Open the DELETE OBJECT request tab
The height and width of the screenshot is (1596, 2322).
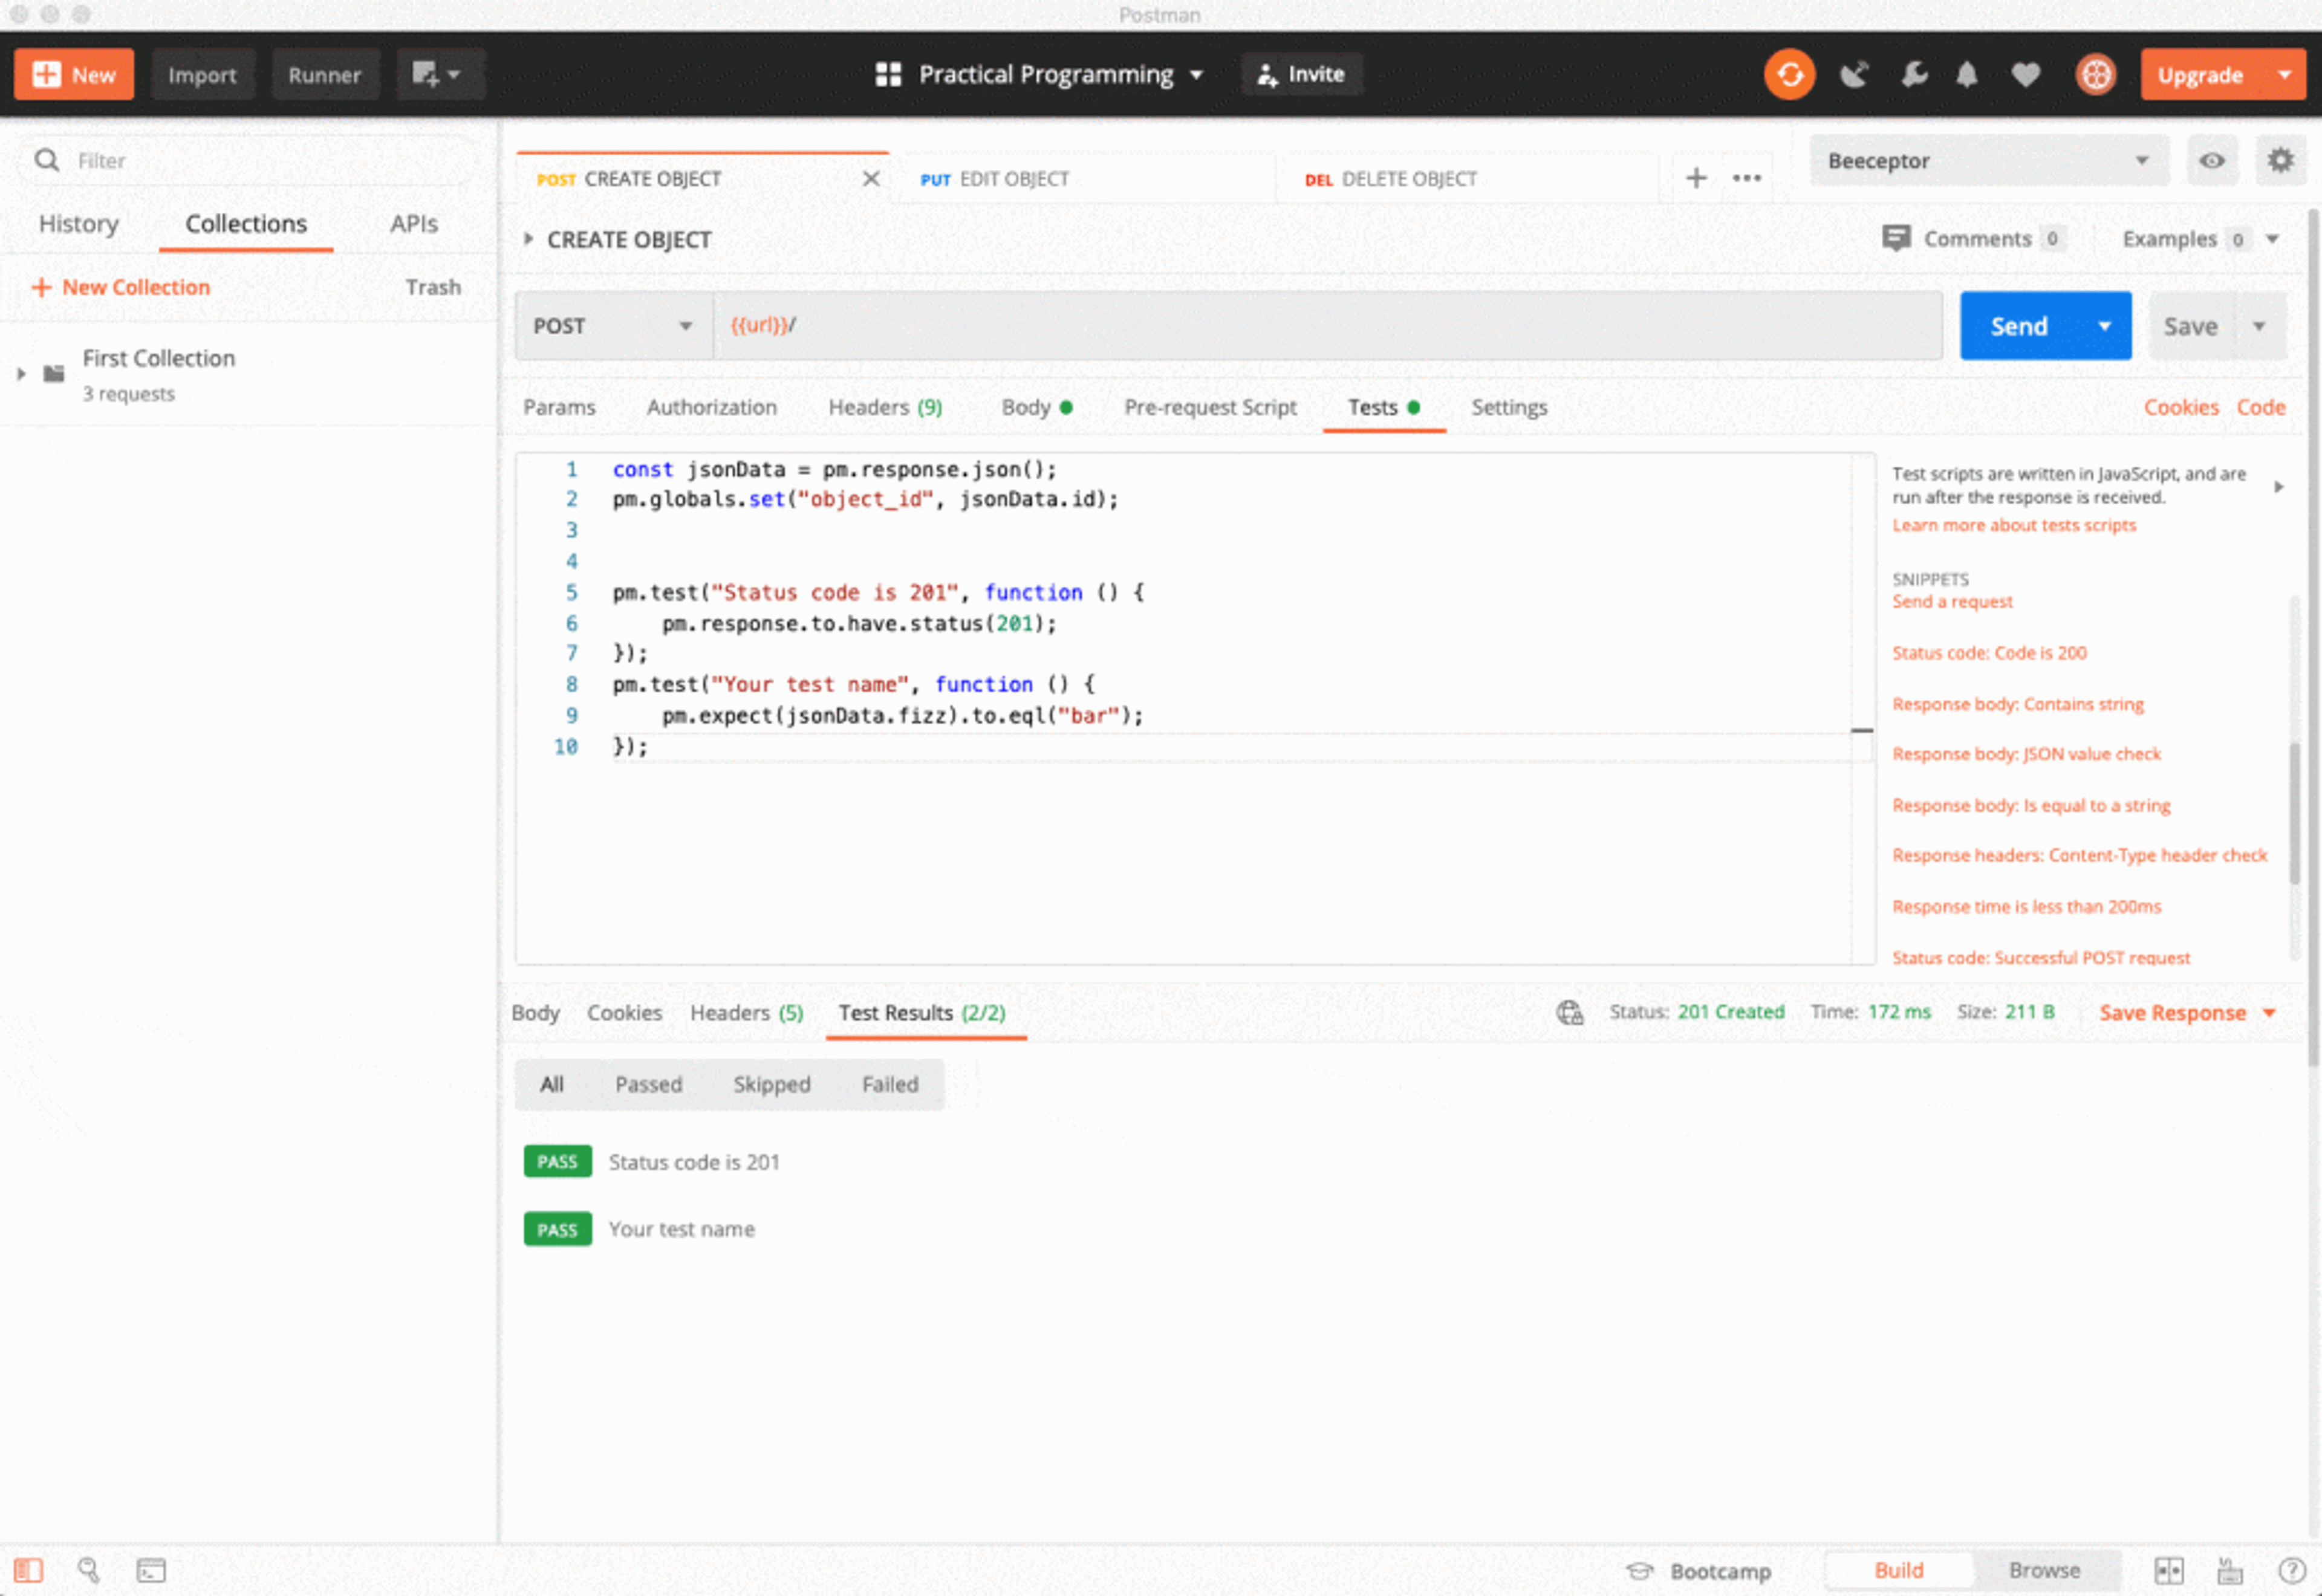click(x=1468, y=178)
